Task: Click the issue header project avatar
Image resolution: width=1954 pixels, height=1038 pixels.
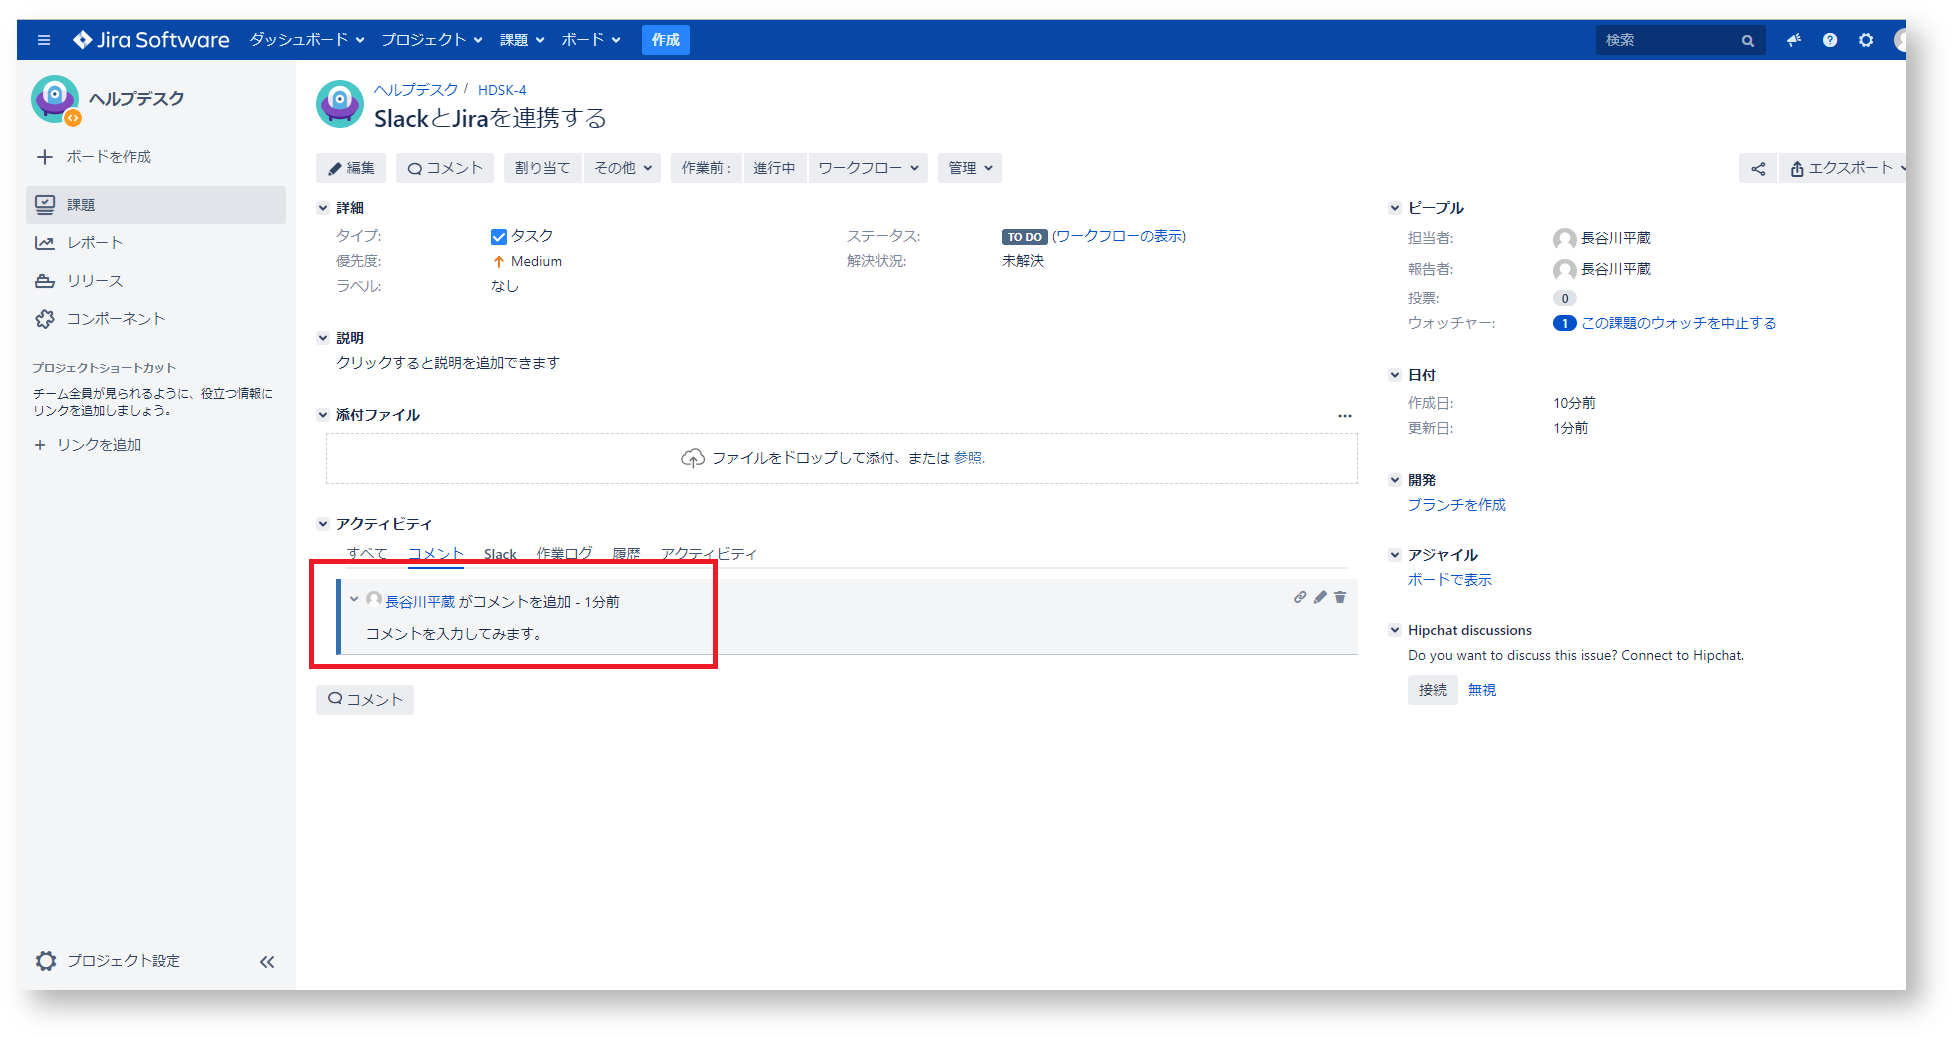Action: point(340,104)
